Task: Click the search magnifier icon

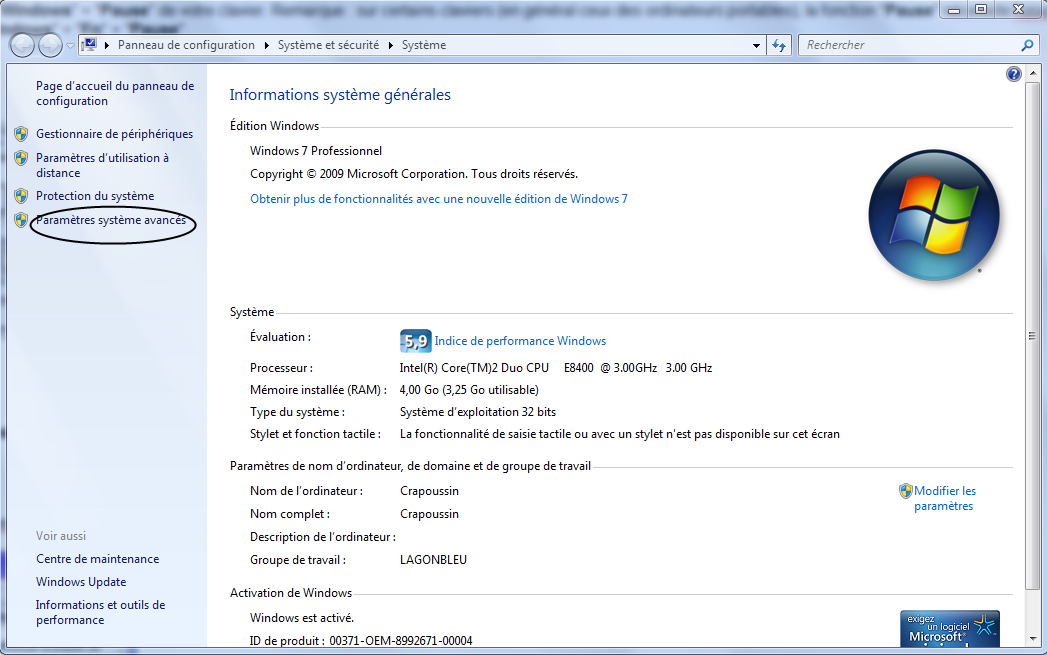Action: pos(1028,45)
